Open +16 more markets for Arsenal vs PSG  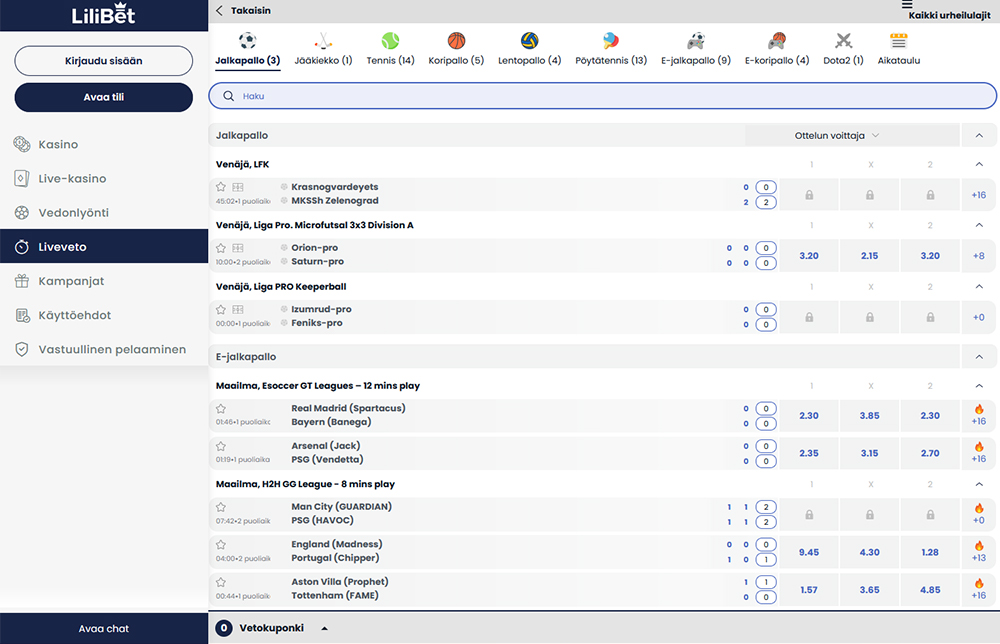pos(979,453)
